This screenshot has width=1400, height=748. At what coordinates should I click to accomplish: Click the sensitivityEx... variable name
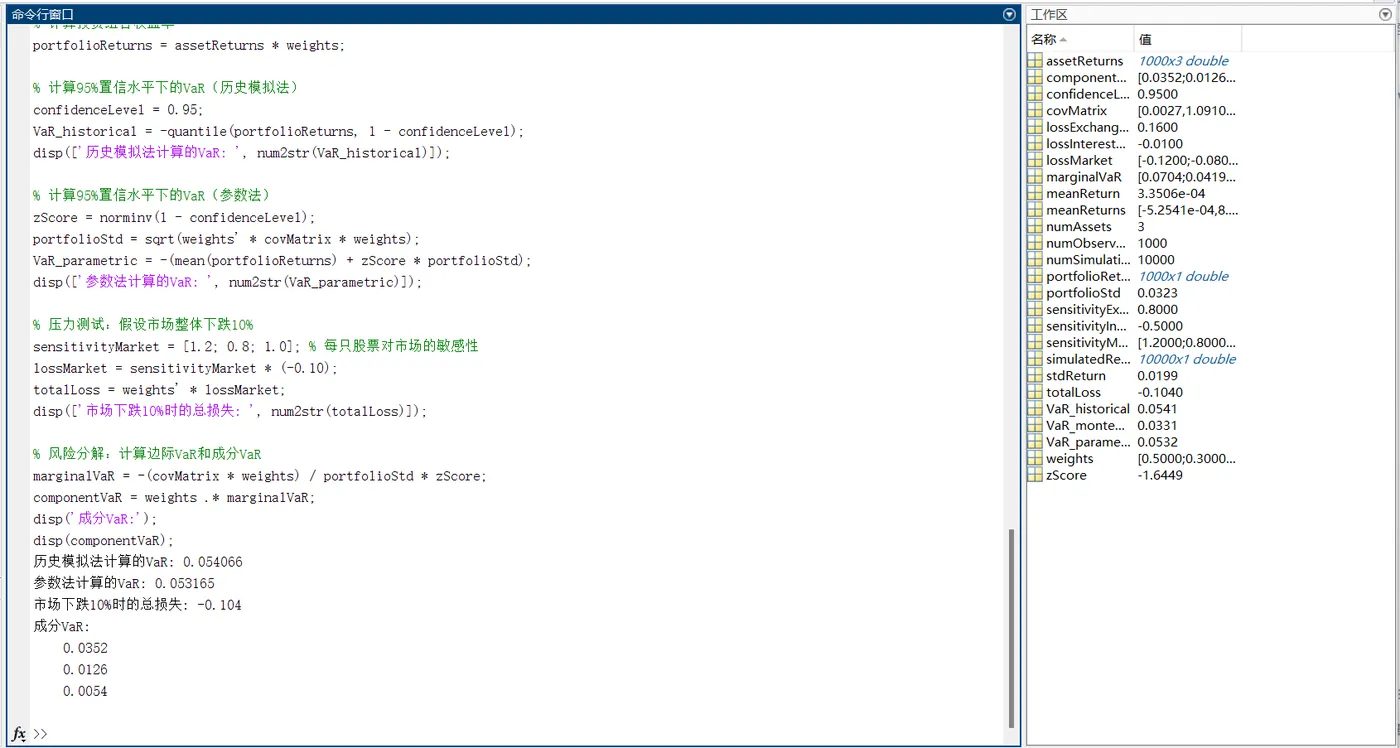point(1087,310)
